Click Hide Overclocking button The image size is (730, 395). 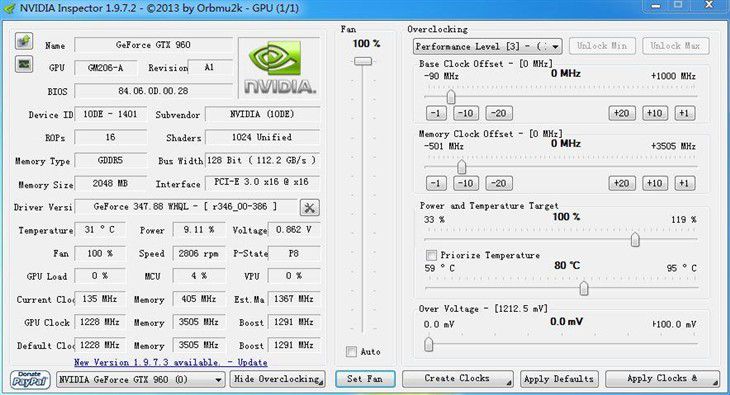(277, 379)
